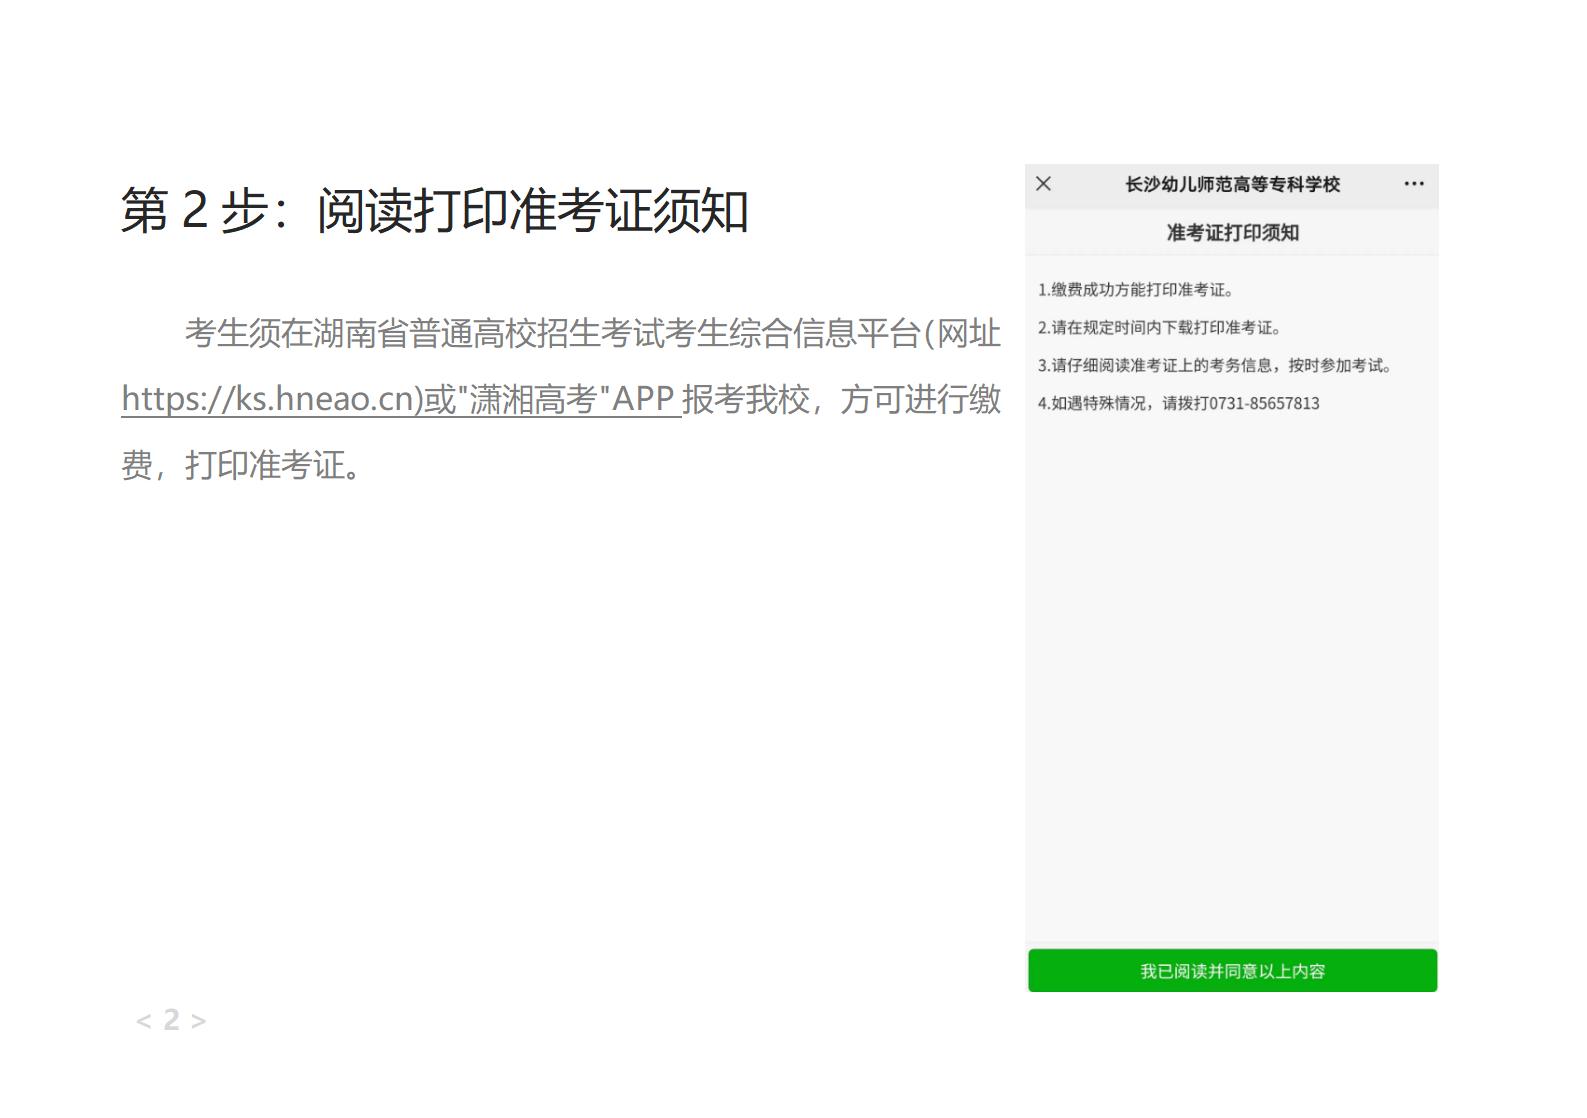This screenshot has height=1118, width=1587.
Task: Select notice item 3 about 考务信息
Action: point(1214,366)
